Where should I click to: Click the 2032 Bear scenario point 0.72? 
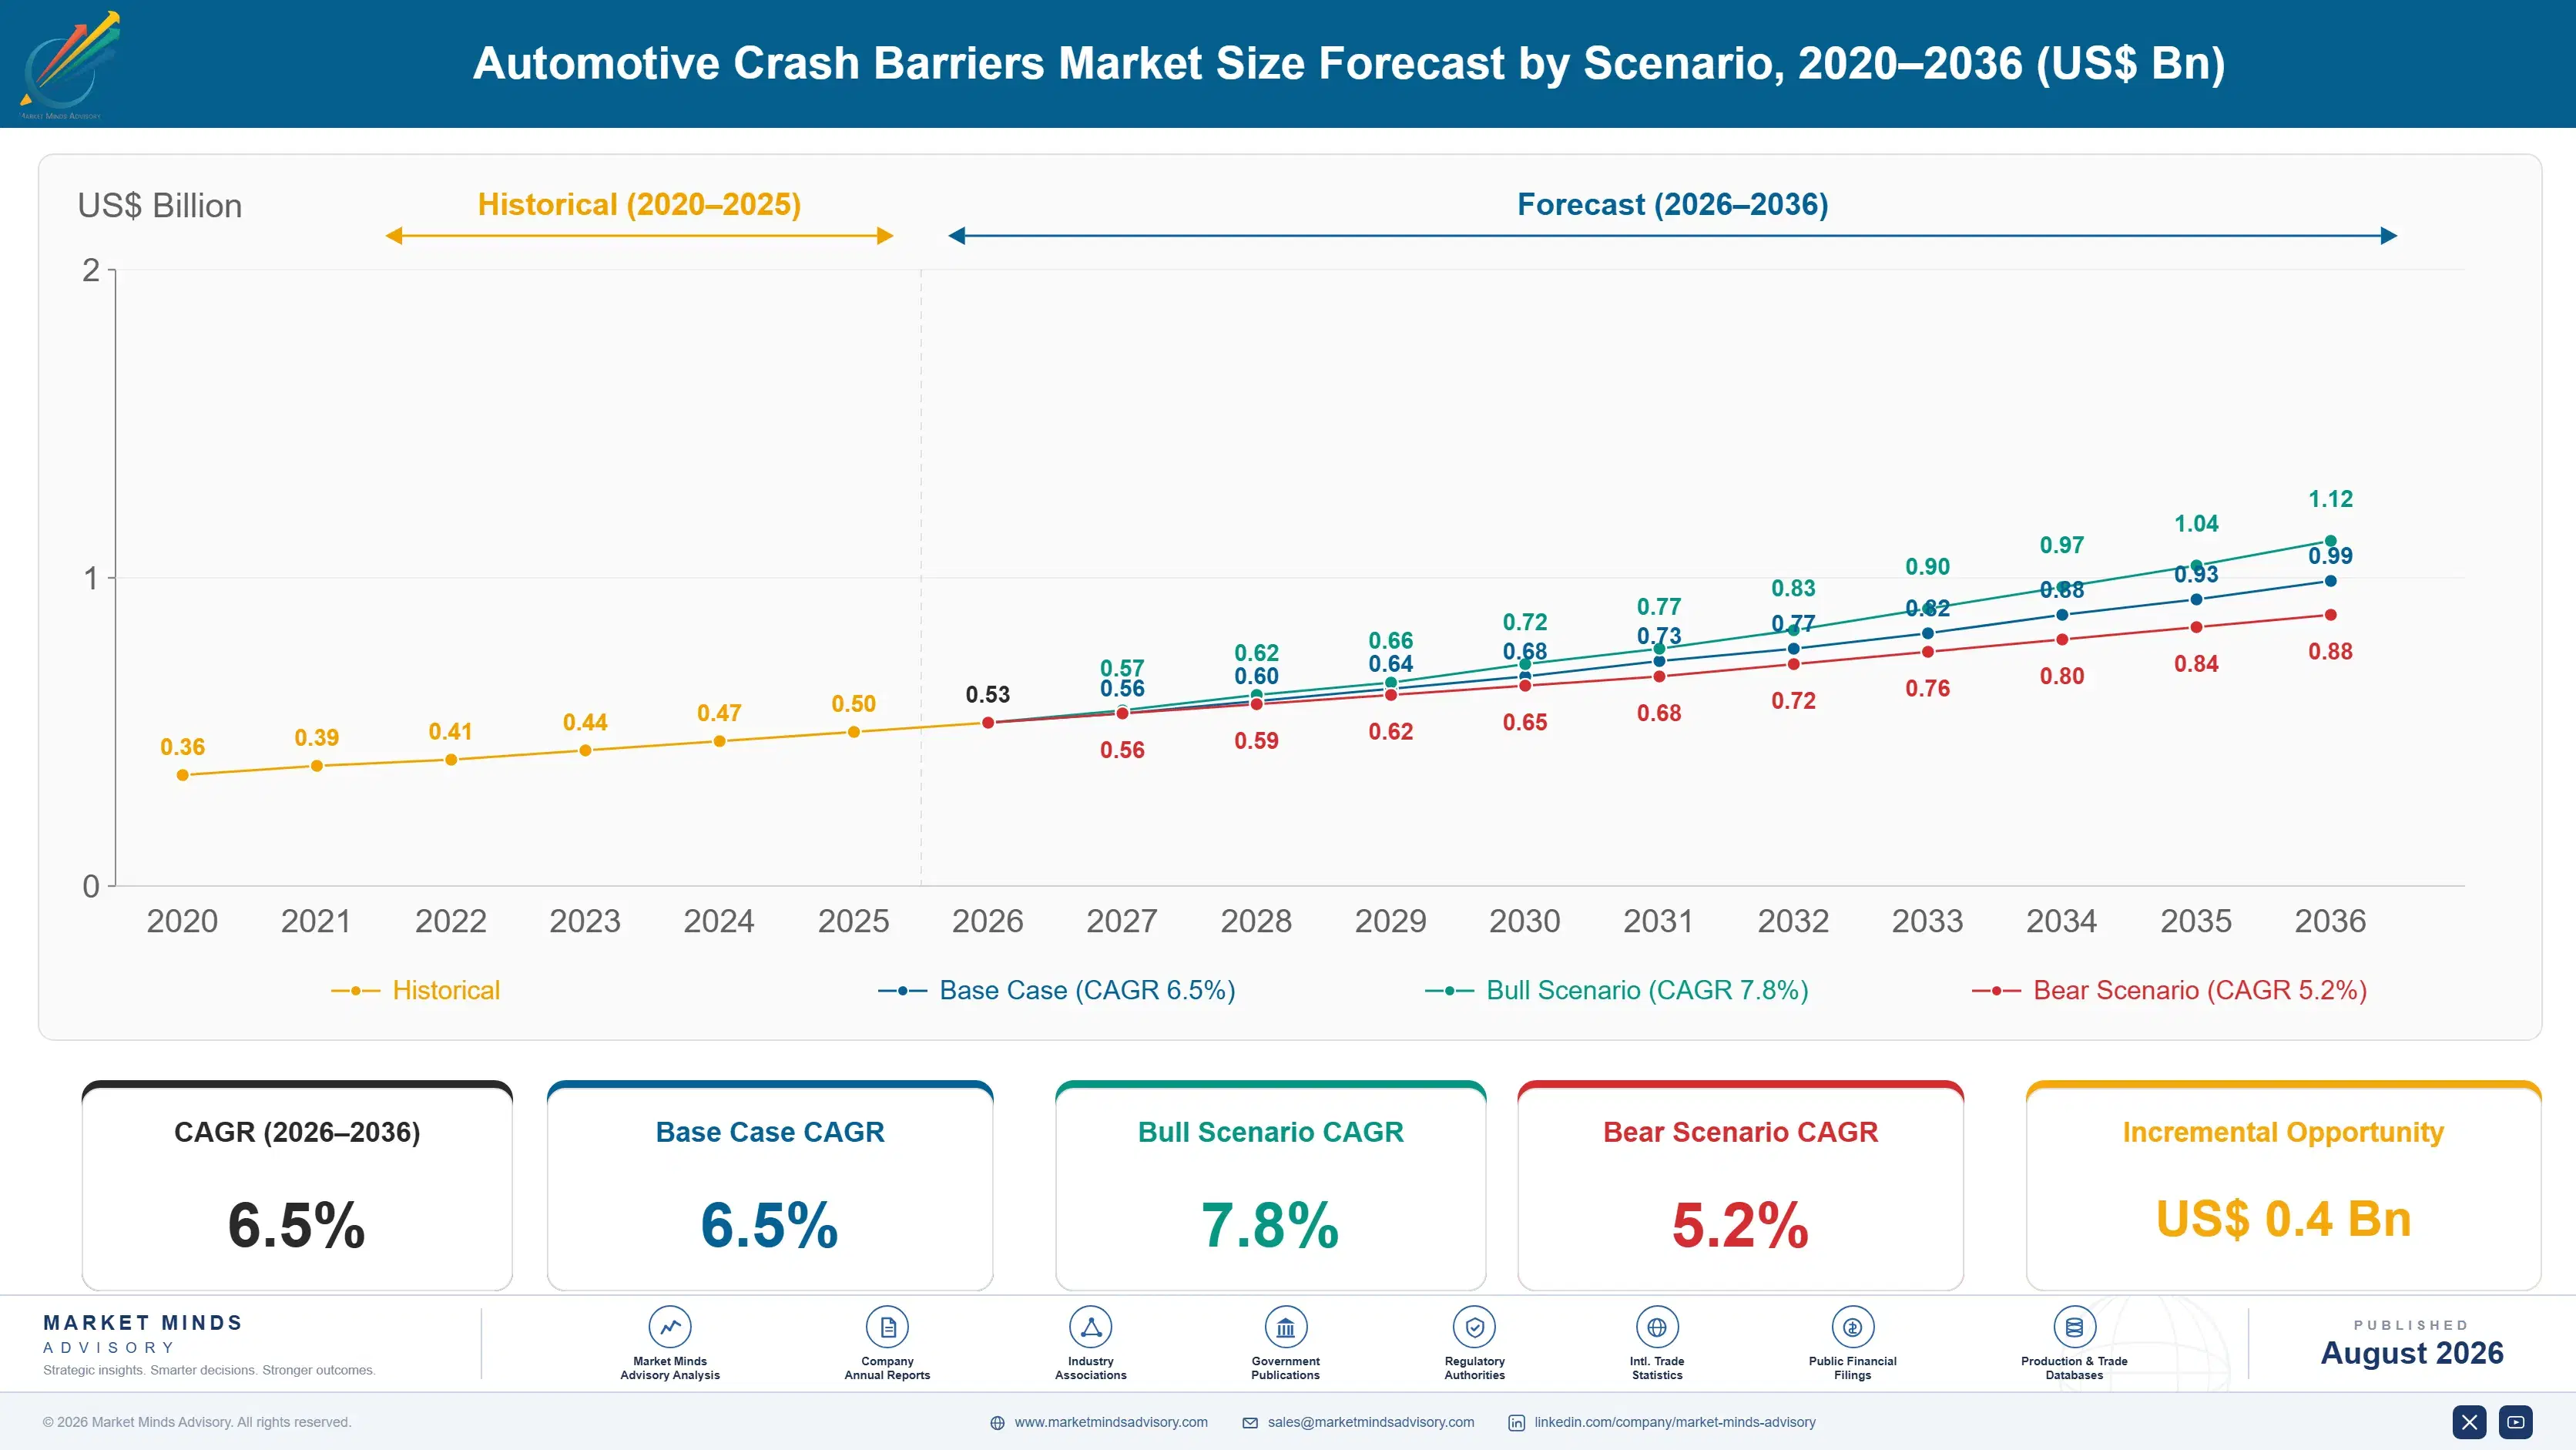point(1793,664)
